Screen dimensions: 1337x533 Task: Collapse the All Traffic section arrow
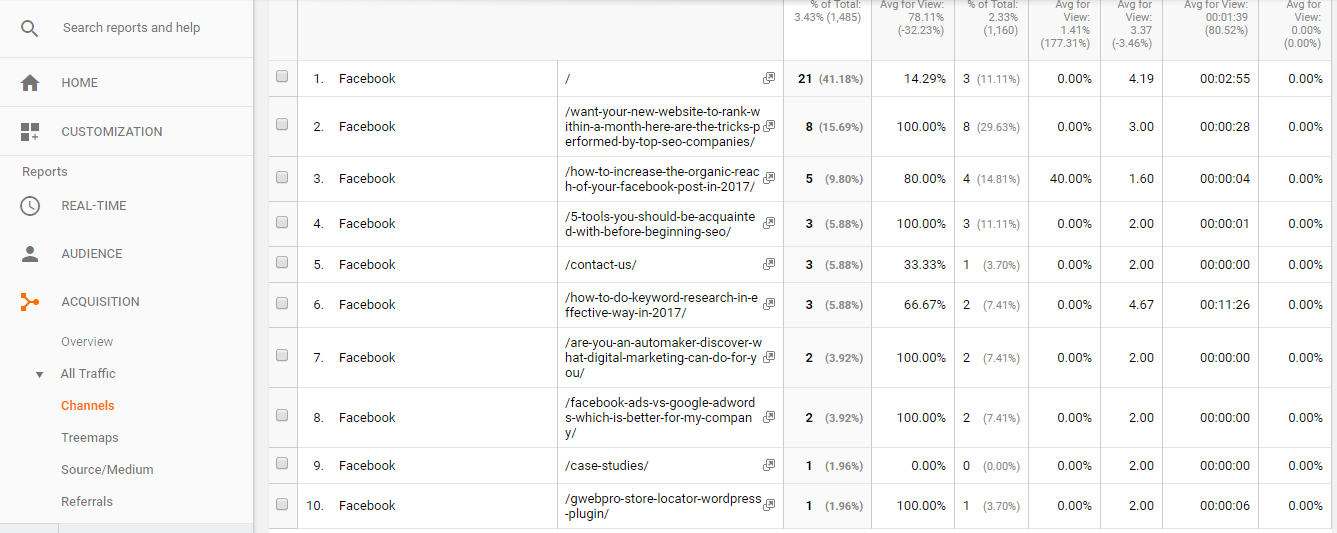(x=40, y=375)
